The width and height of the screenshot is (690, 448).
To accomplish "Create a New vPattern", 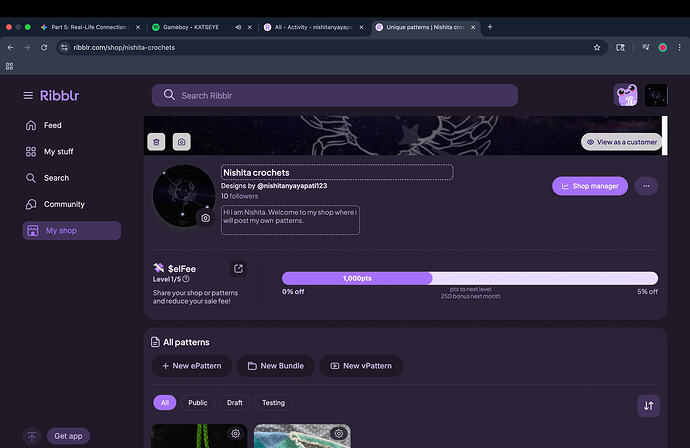I will [x=361, y=366].
